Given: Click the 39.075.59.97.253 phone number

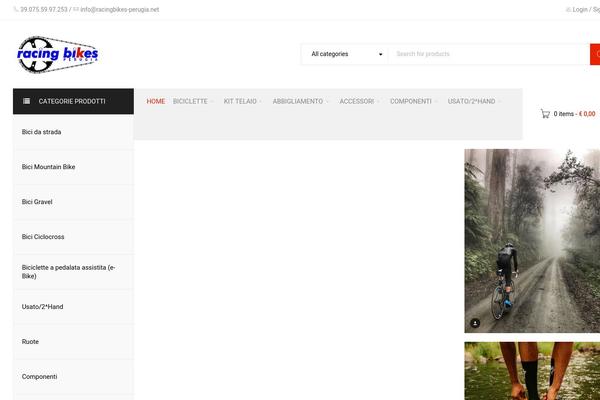Looking at the screenshot, I should point(44,10).
